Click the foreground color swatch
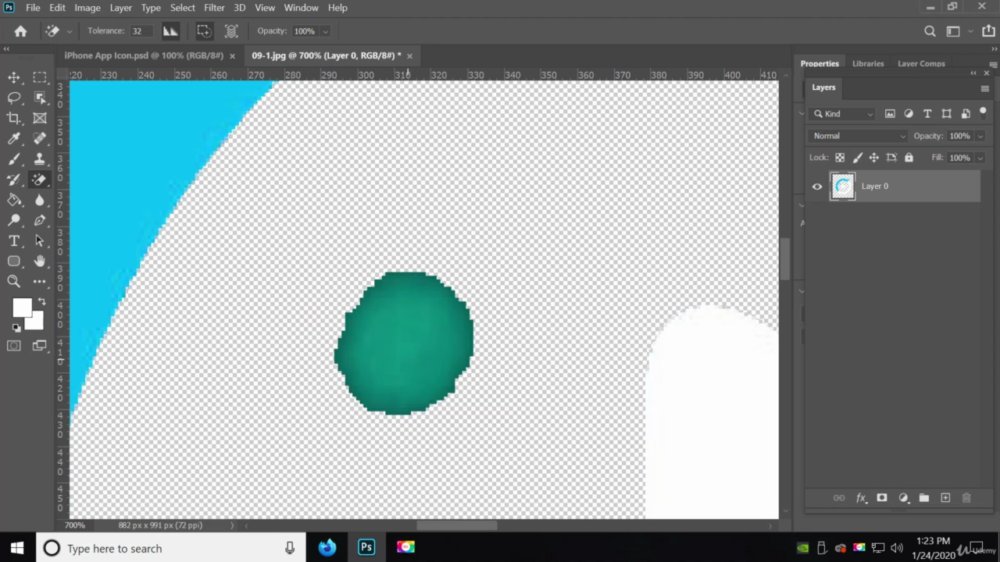This screenshot has width=1000, height=562. pyautogui.click(x=22, y=307)
